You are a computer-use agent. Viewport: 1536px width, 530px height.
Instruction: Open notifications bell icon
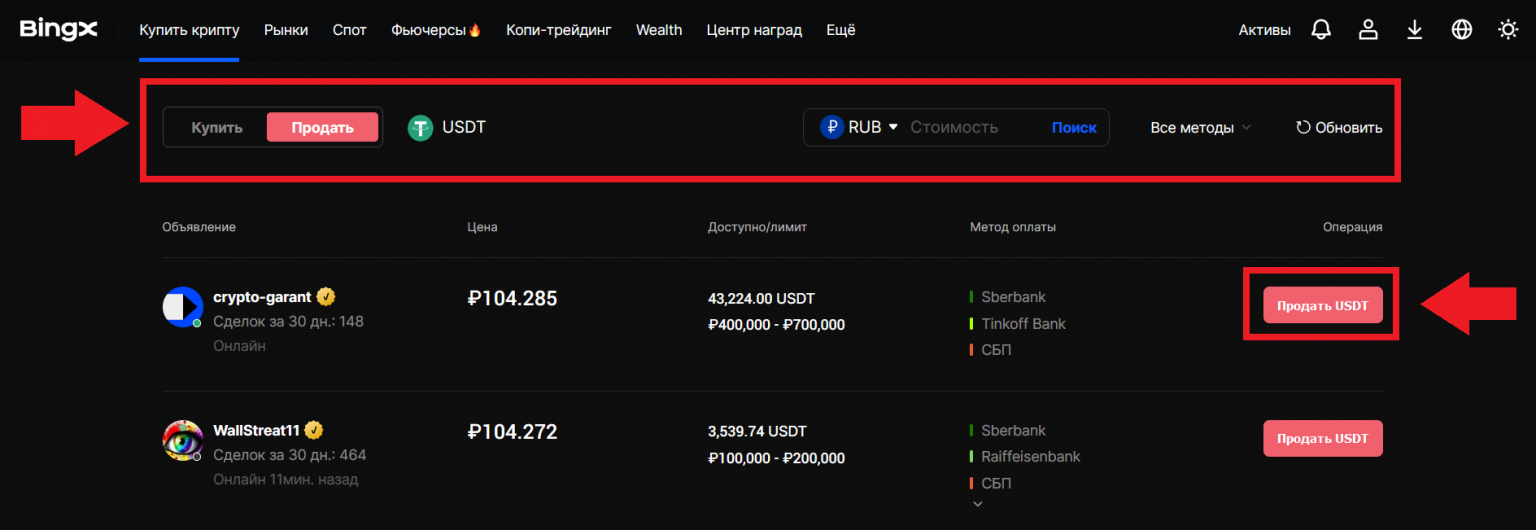(x=1321, y=30)
